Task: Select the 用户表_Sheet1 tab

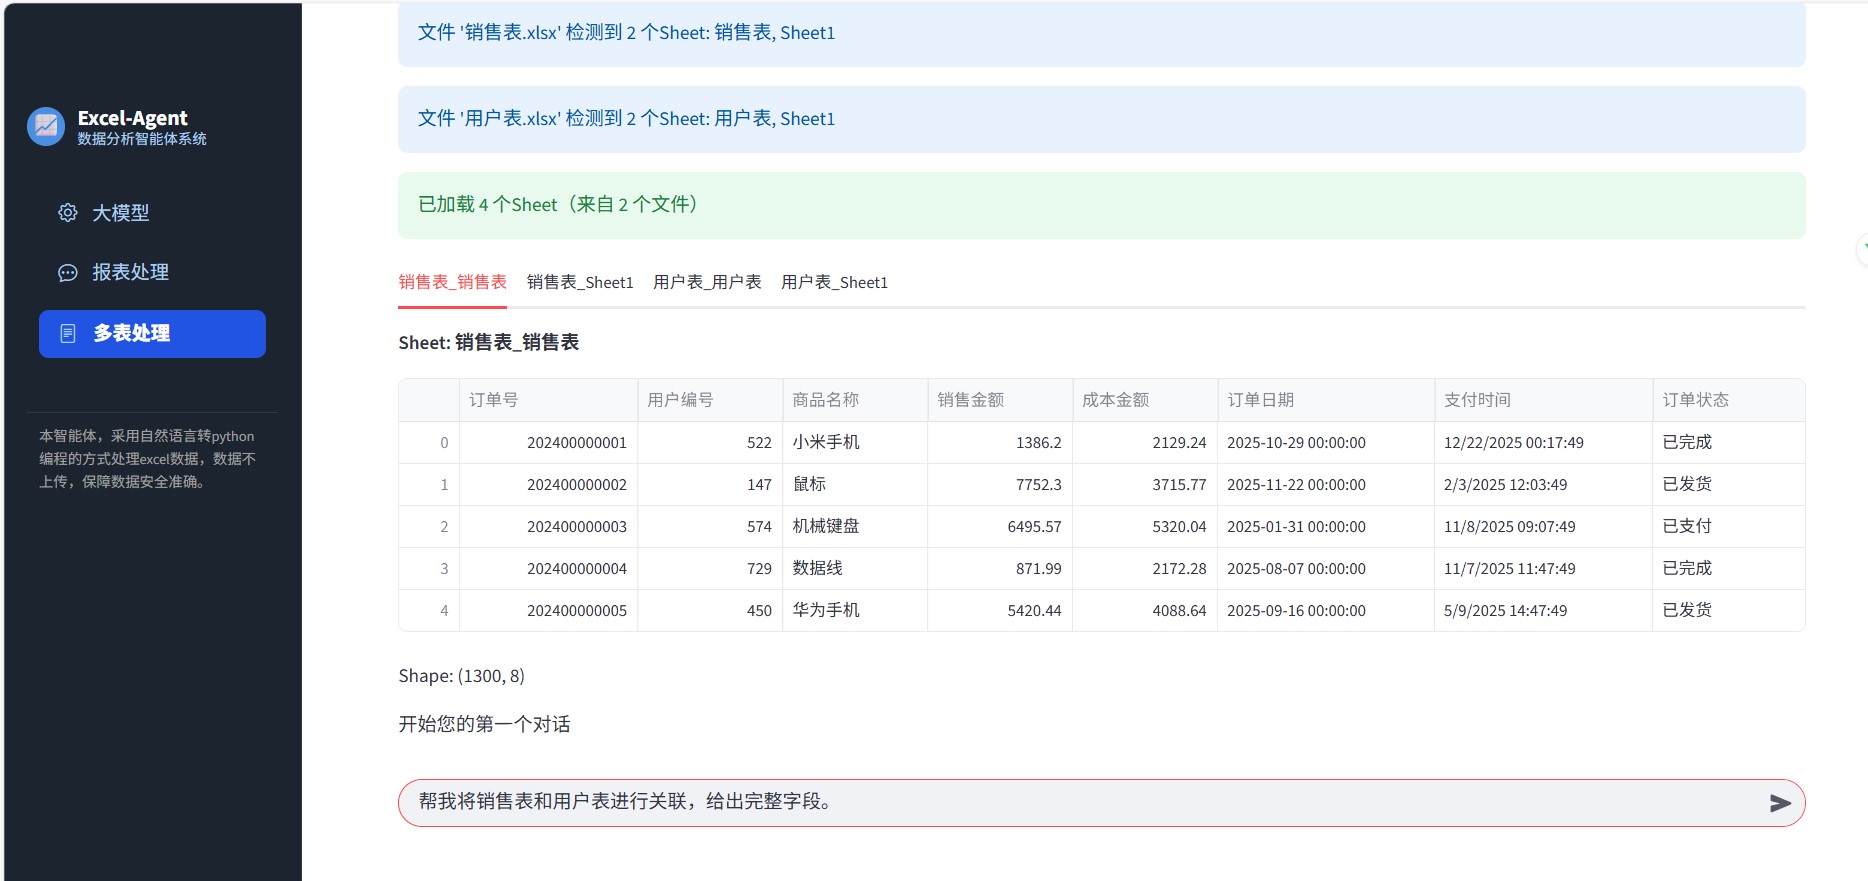Action: [834, 283]
